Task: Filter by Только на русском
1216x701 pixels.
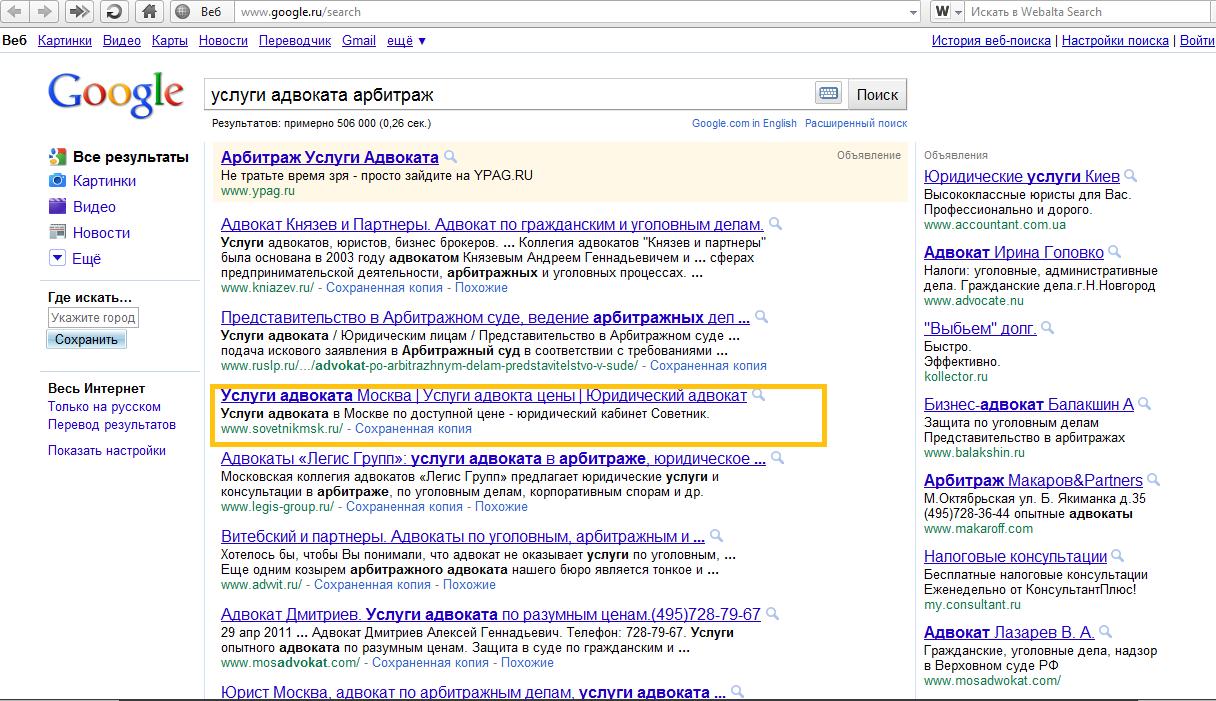Action: pos(104,407)
